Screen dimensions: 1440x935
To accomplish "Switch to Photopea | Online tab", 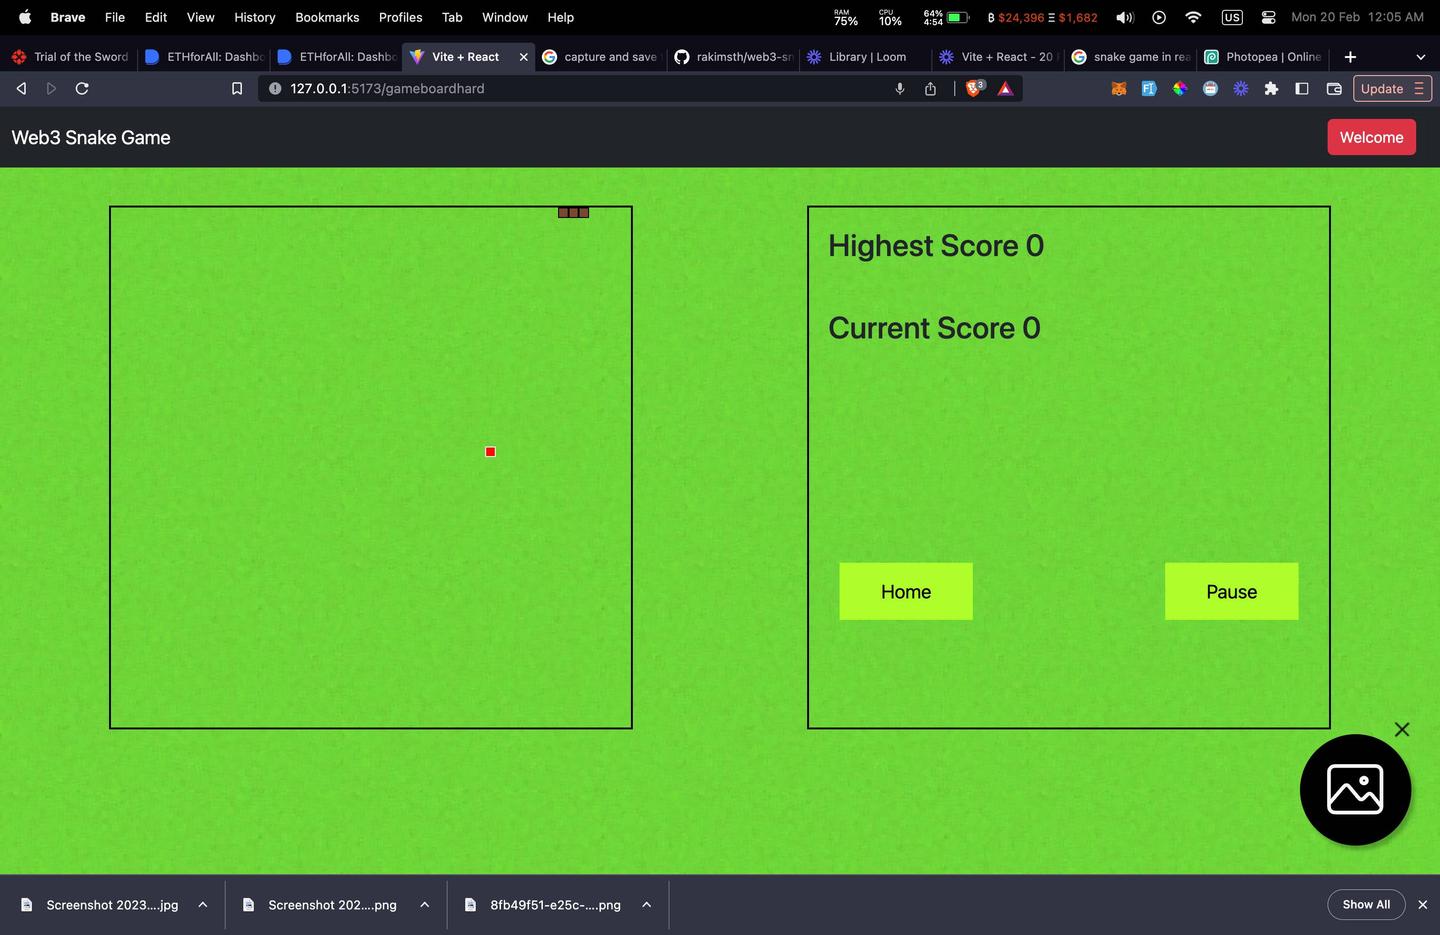I will click(1263, 57).
